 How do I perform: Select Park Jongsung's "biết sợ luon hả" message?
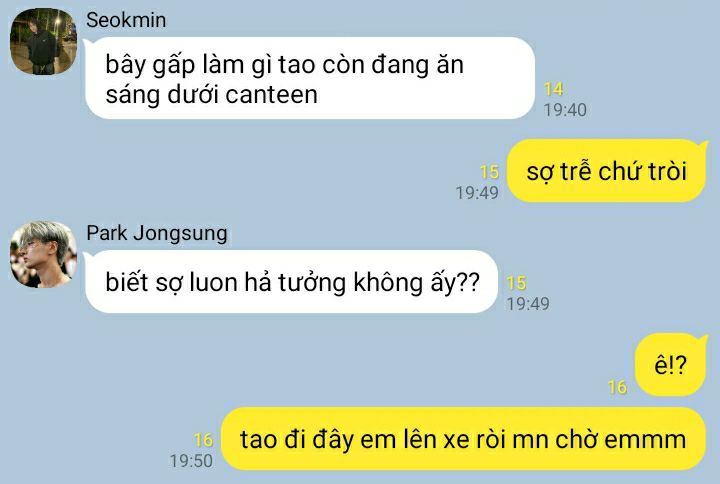[x=291, y=281]
